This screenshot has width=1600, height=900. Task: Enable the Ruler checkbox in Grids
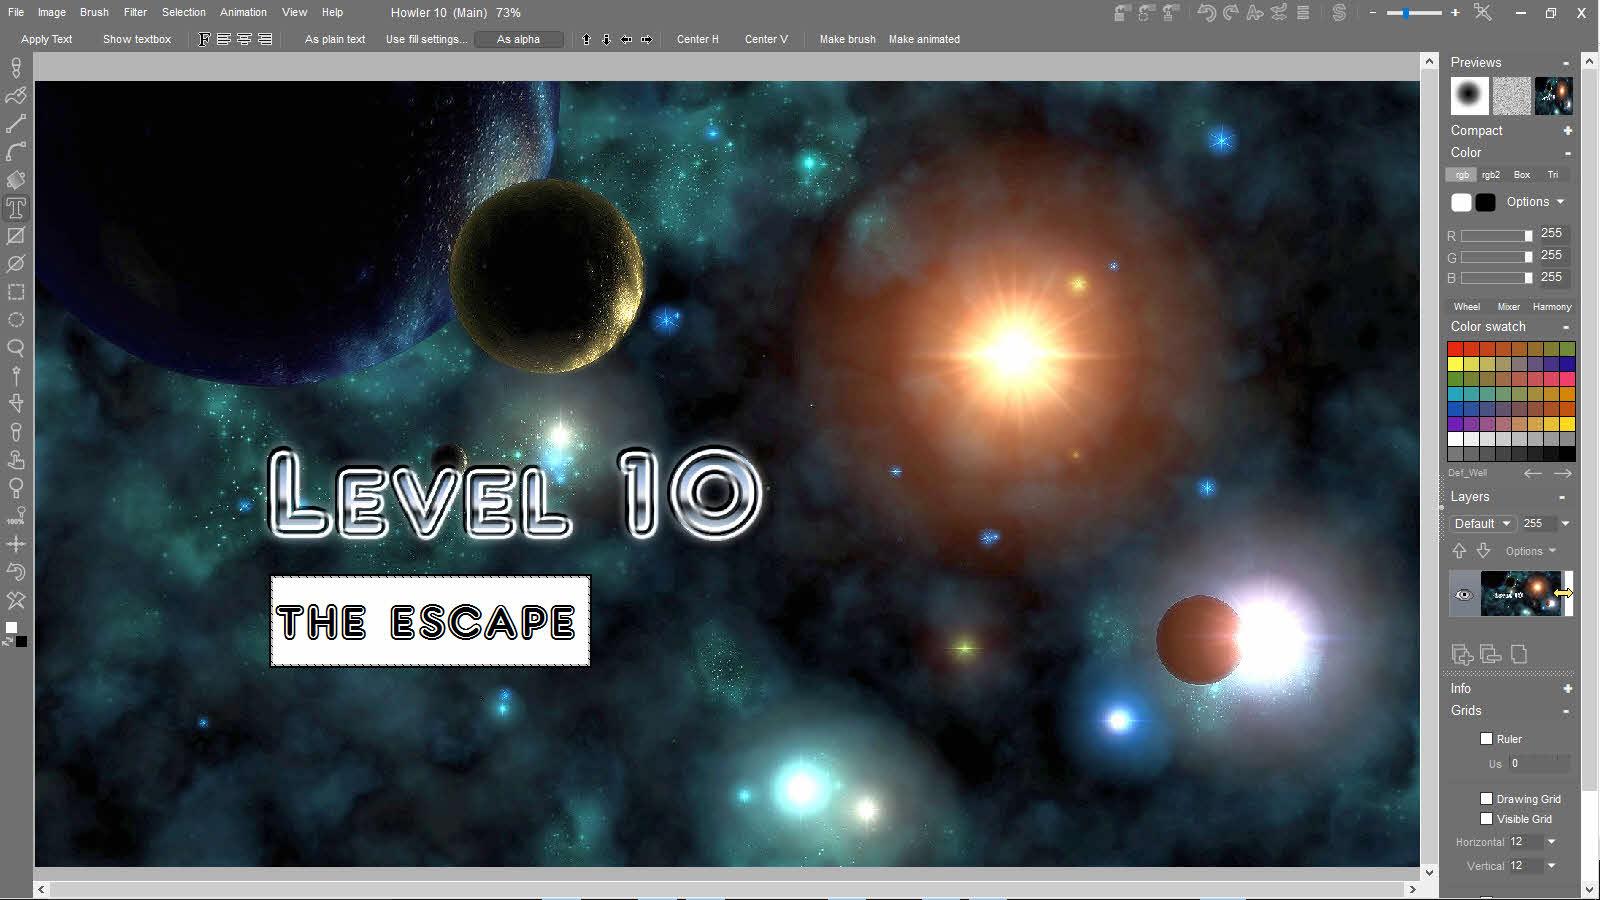(1487, 738)
